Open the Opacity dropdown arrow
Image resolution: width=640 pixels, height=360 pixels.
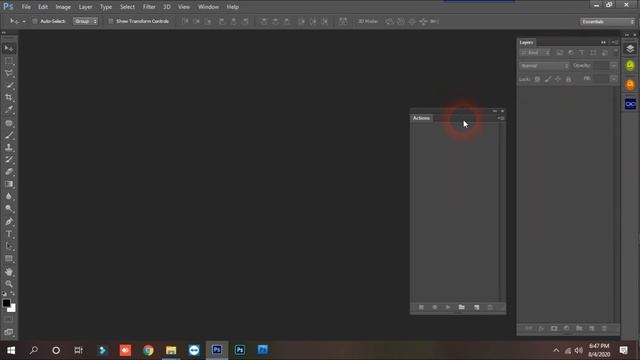tap(613, 66)
